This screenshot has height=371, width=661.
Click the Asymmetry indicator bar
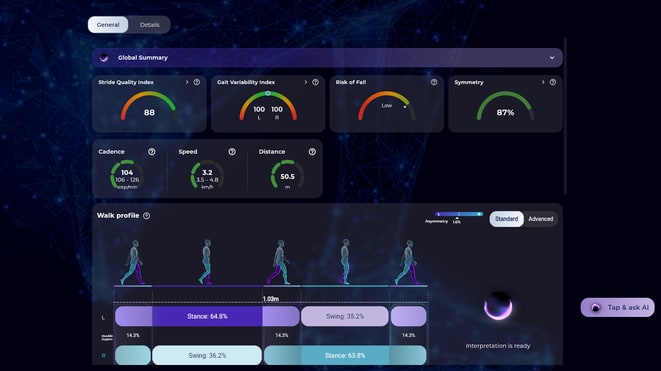(459, 214)
